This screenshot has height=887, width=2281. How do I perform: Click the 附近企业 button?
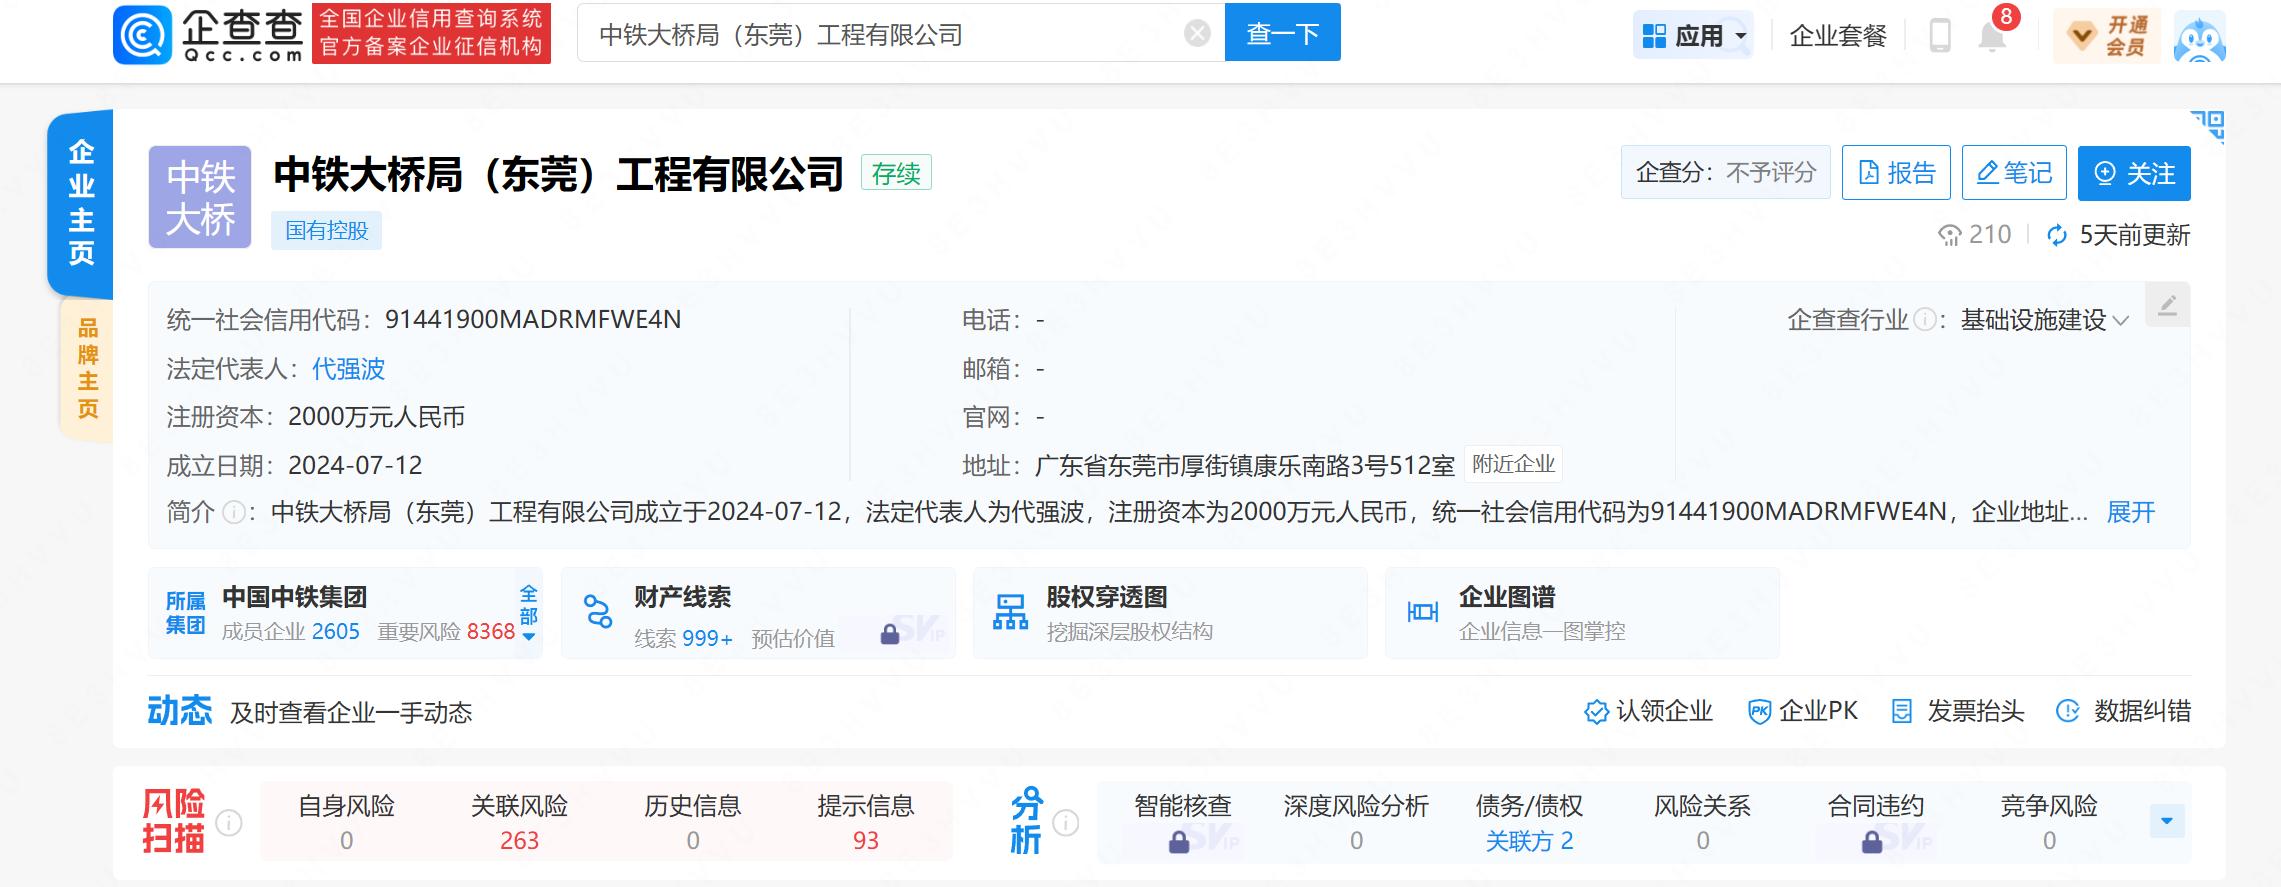click(x=1513, y=464)
